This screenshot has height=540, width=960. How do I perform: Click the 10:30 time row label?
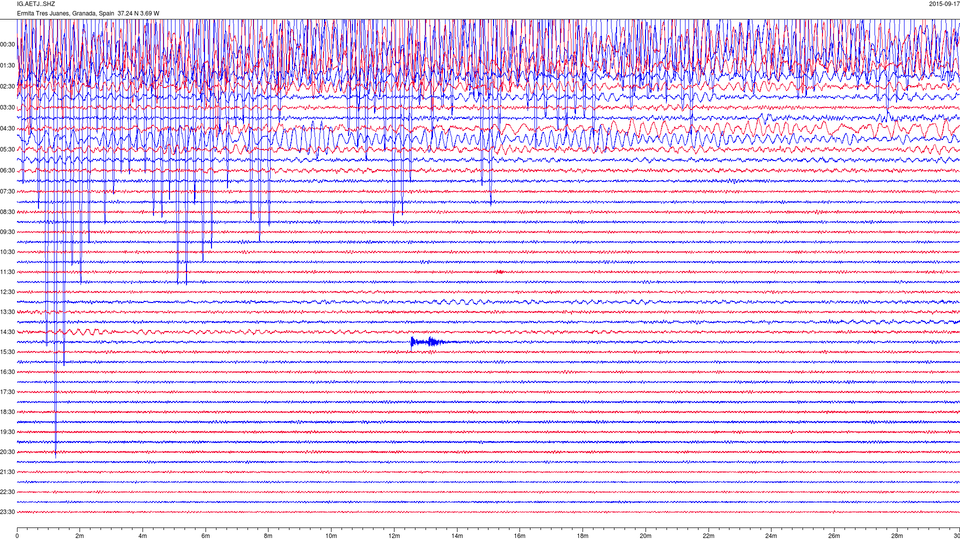click(x=7, y=252)
